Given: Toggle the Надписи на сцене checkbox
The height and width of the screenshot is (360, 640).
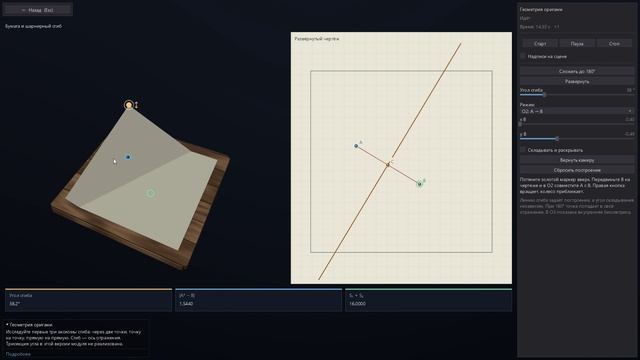Looking at the screenshot, I should tap(523, 56).
